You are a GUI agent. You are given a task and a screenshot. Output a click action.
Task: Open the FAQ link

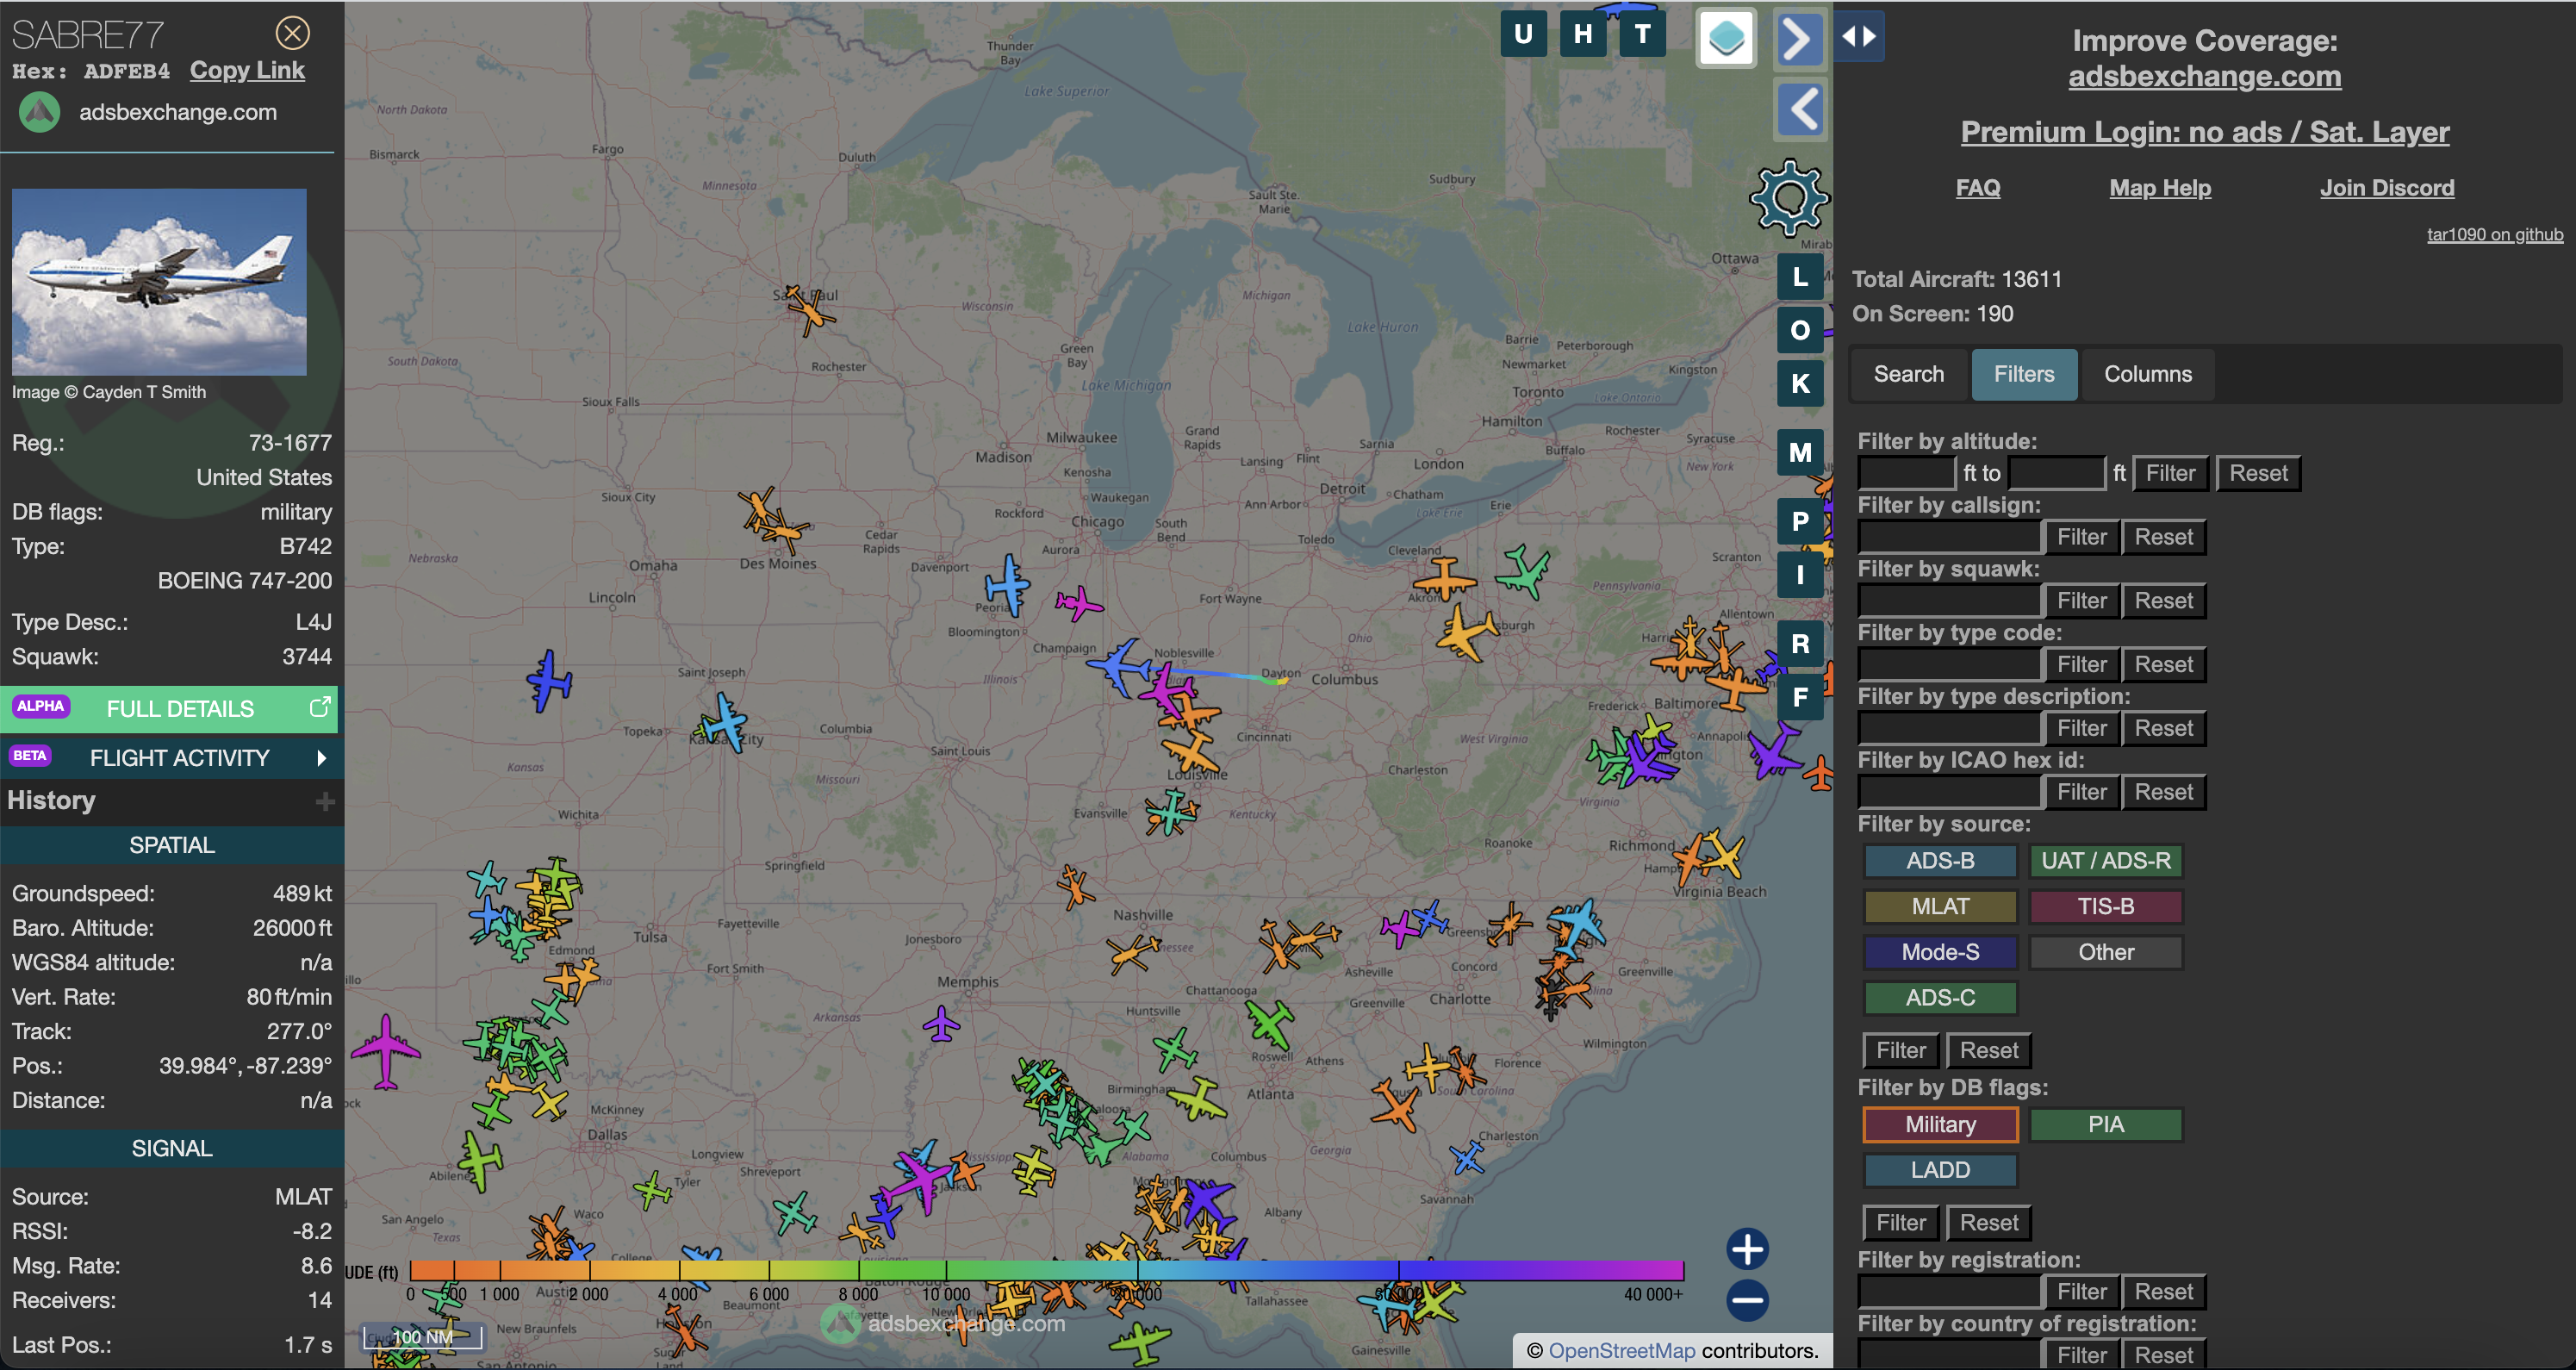tap(1977, 188)
